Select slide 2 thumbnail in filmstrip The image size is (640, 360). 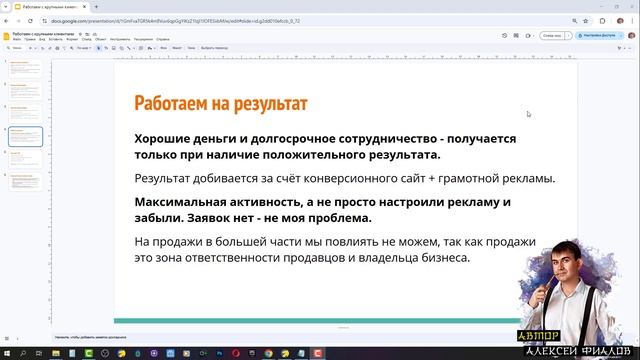point(25,91)
